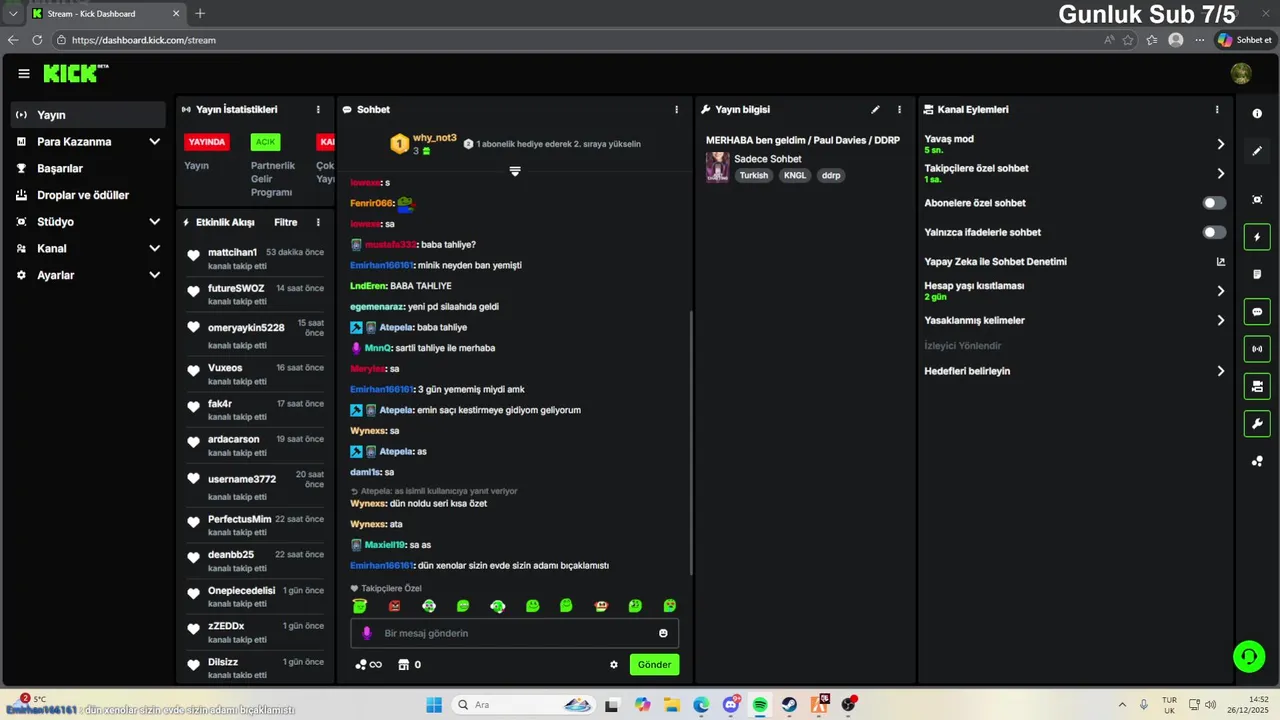Open the profile avatar in the top right

coord(1241,73)
